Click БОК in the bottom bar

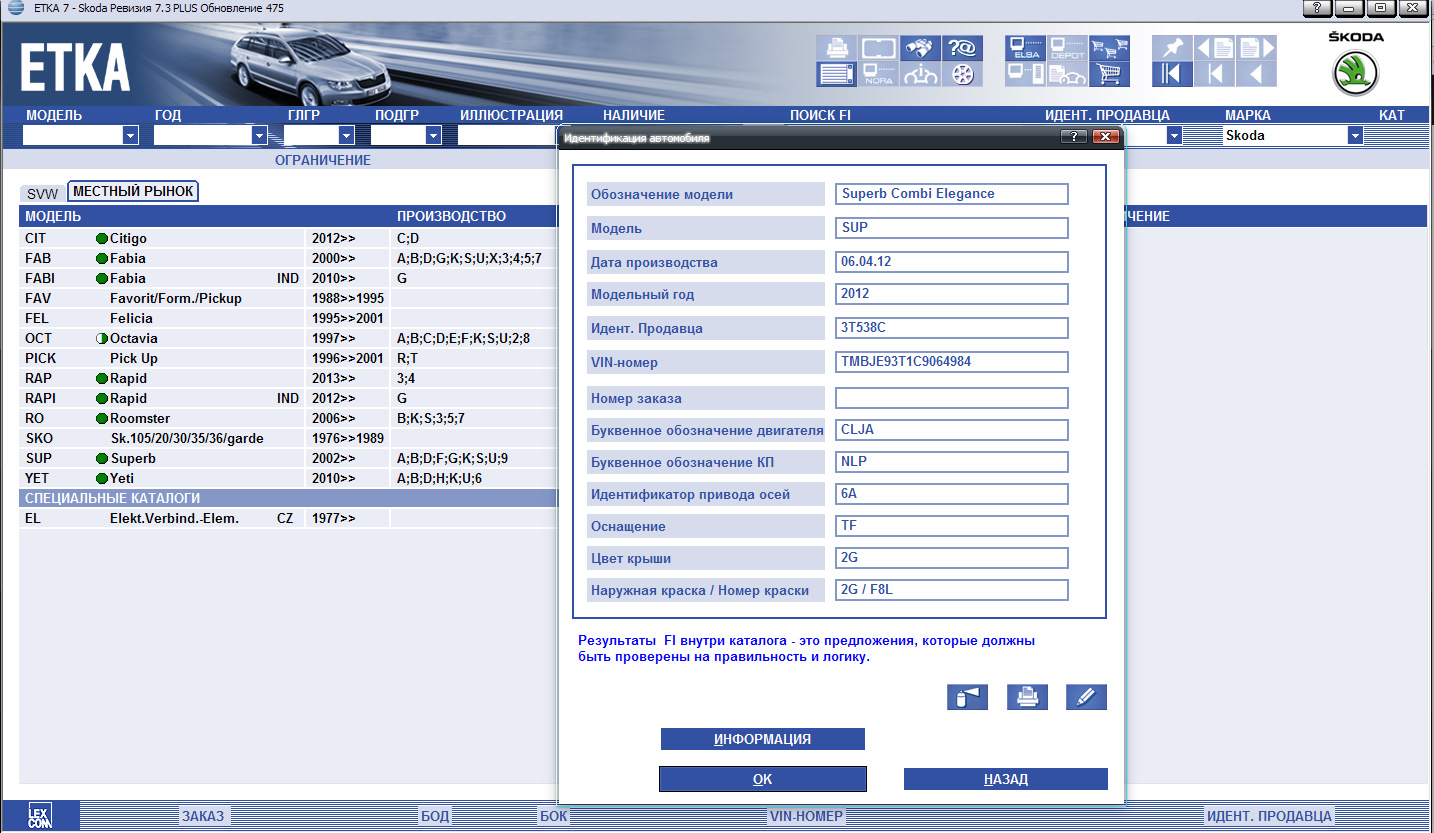pyautogui.click(x=554, y=816)
